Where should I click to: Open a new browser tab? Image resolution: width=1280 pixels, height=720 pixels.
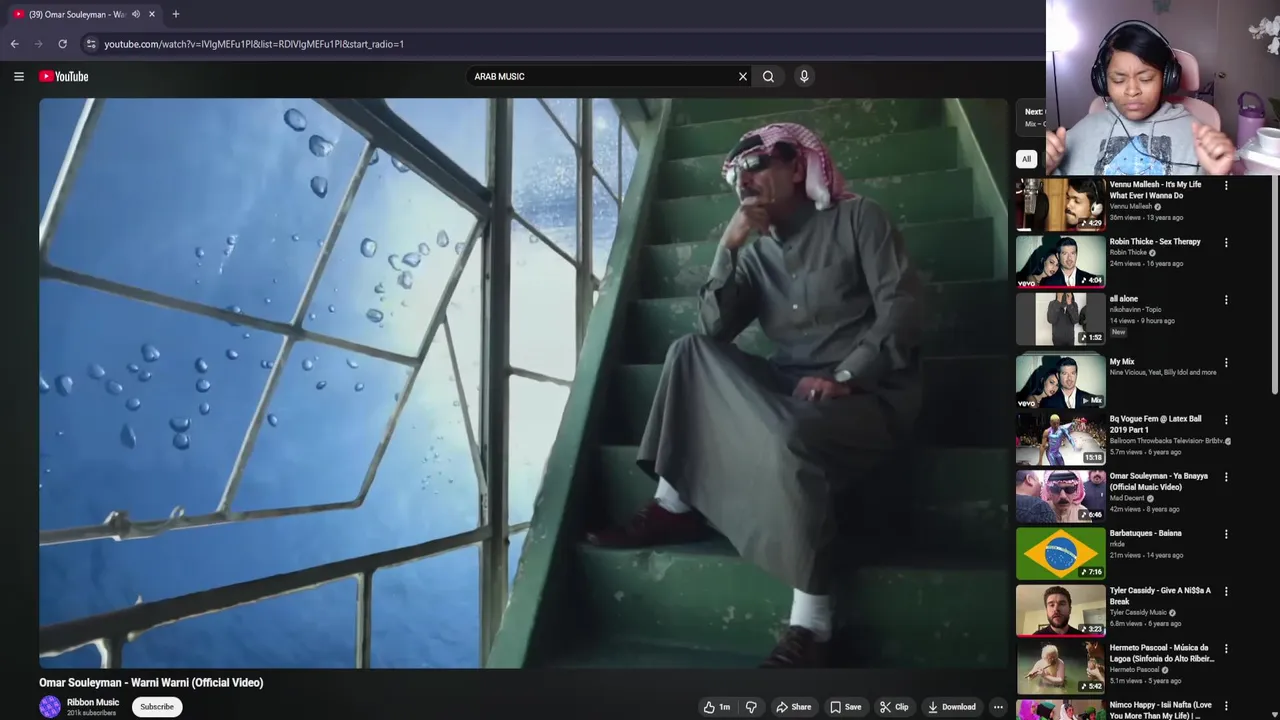[176, 14]
